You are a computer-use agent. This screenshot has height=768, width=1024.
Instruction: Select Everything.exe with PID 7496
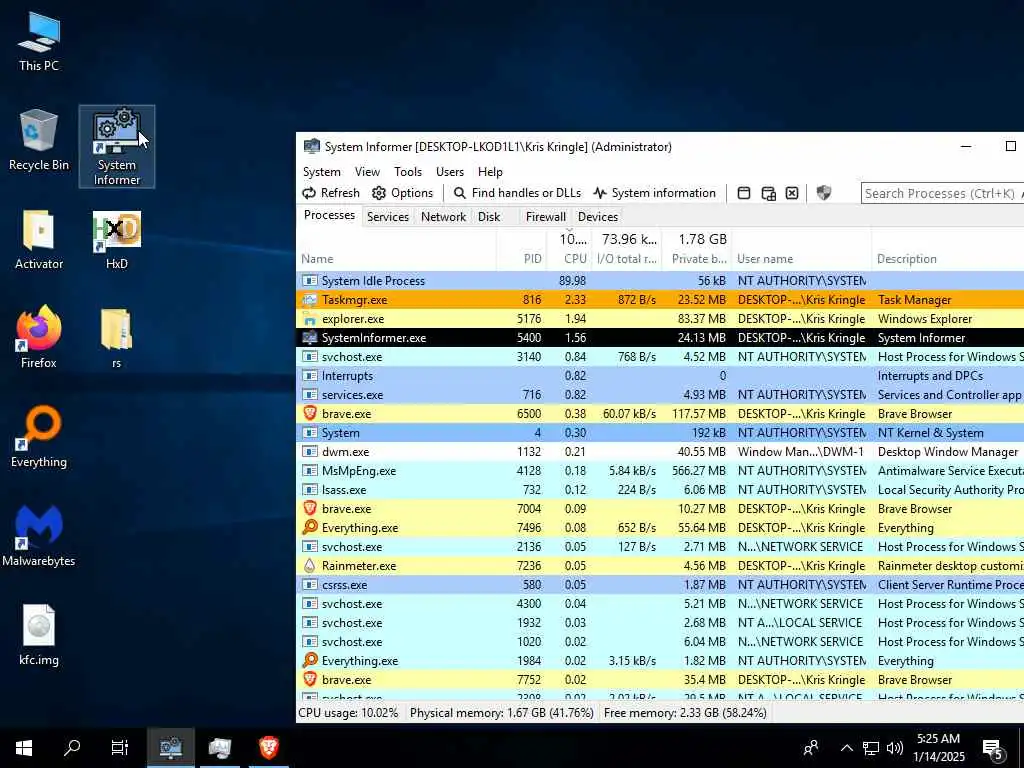660,527
